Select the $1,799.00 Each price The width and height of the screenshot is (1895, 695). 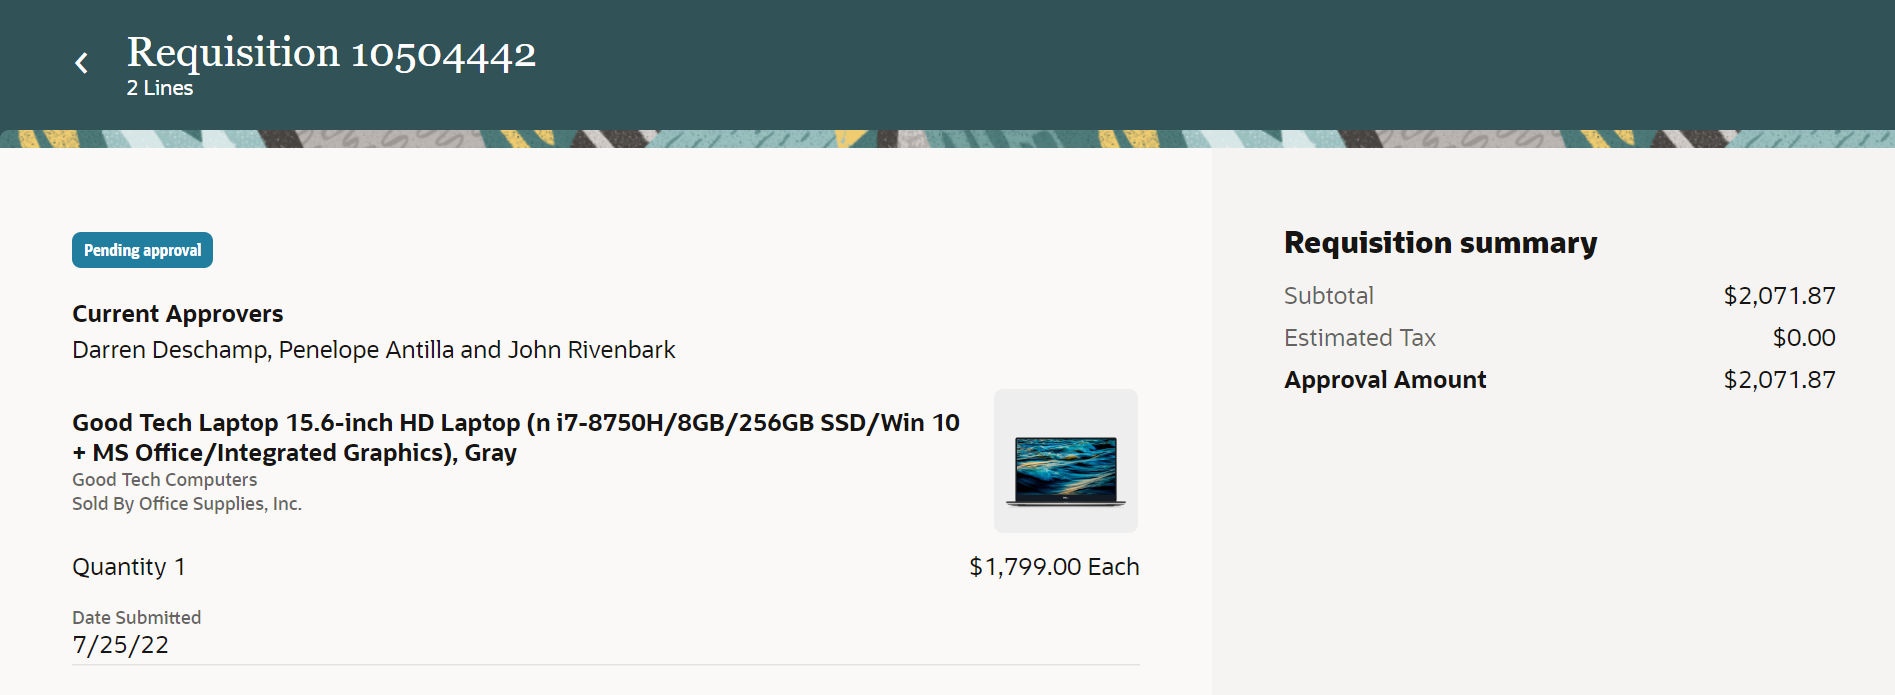(x=1053, y=567)
